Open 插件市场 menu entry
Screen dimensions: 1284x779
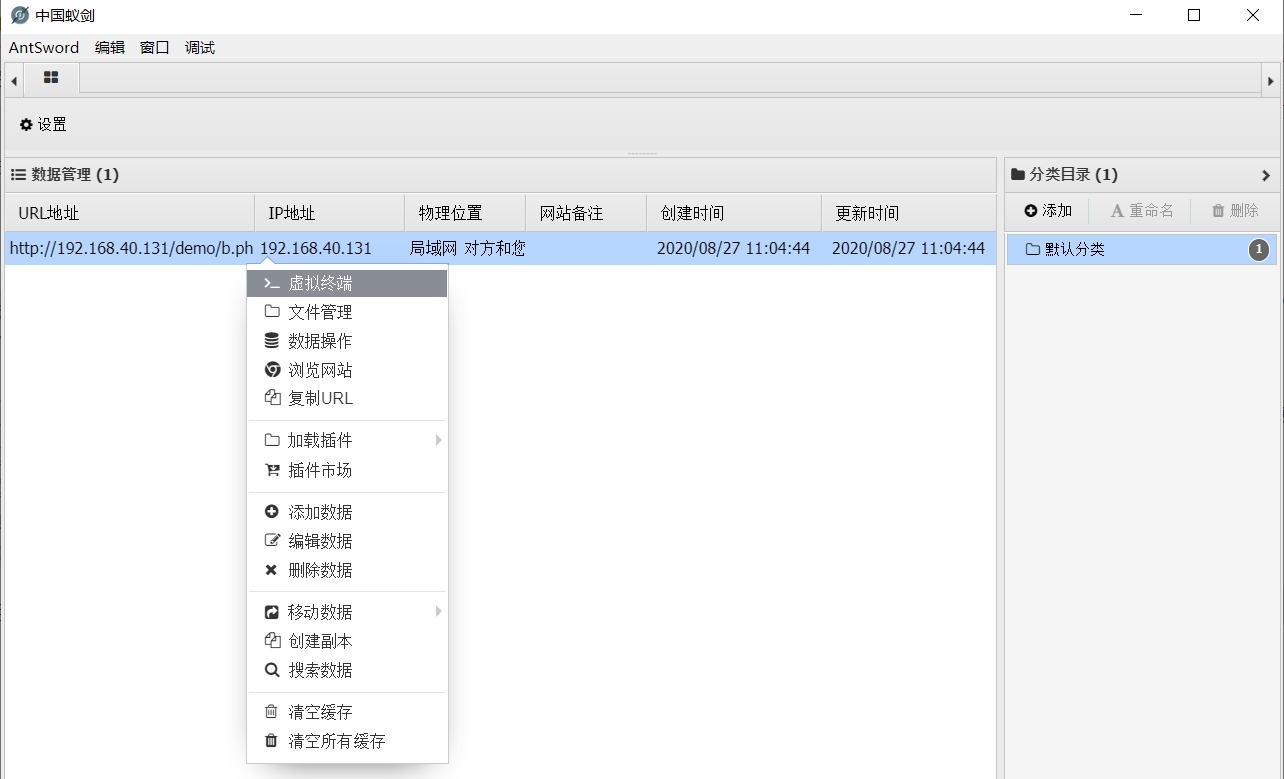(347, 471)
